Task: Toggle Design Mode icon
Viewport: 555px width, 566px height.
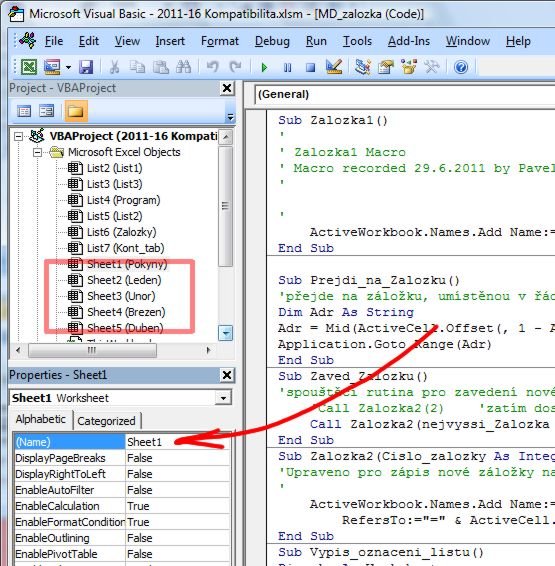Action: click(334, 67)
